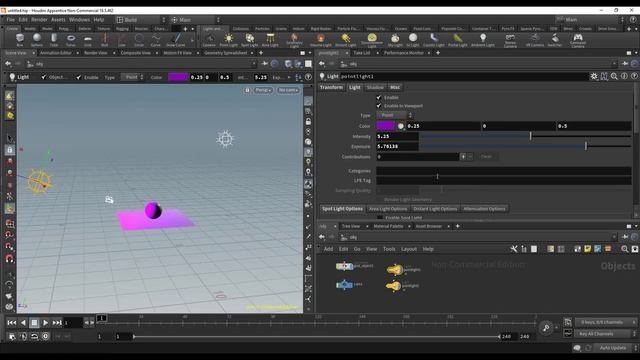Open the Render View pane tab
Screen dimensions: 640x360
coord(96,53)
